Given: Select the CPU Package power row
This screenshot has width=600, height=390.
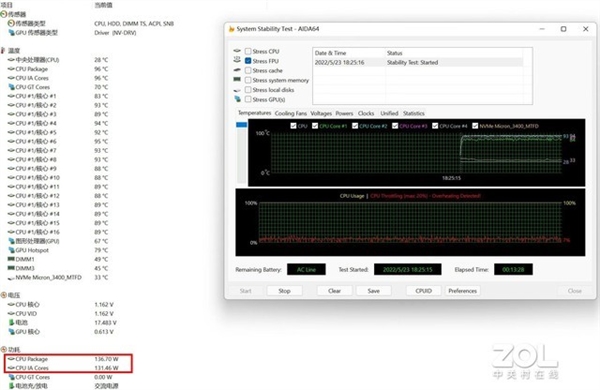Looking at the screenshot, I should coord(63,359).
